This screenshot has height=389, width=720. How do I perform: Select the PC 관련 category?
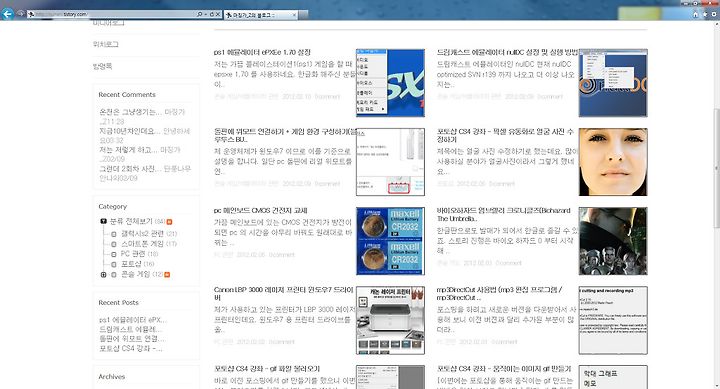tap(133, 254)
